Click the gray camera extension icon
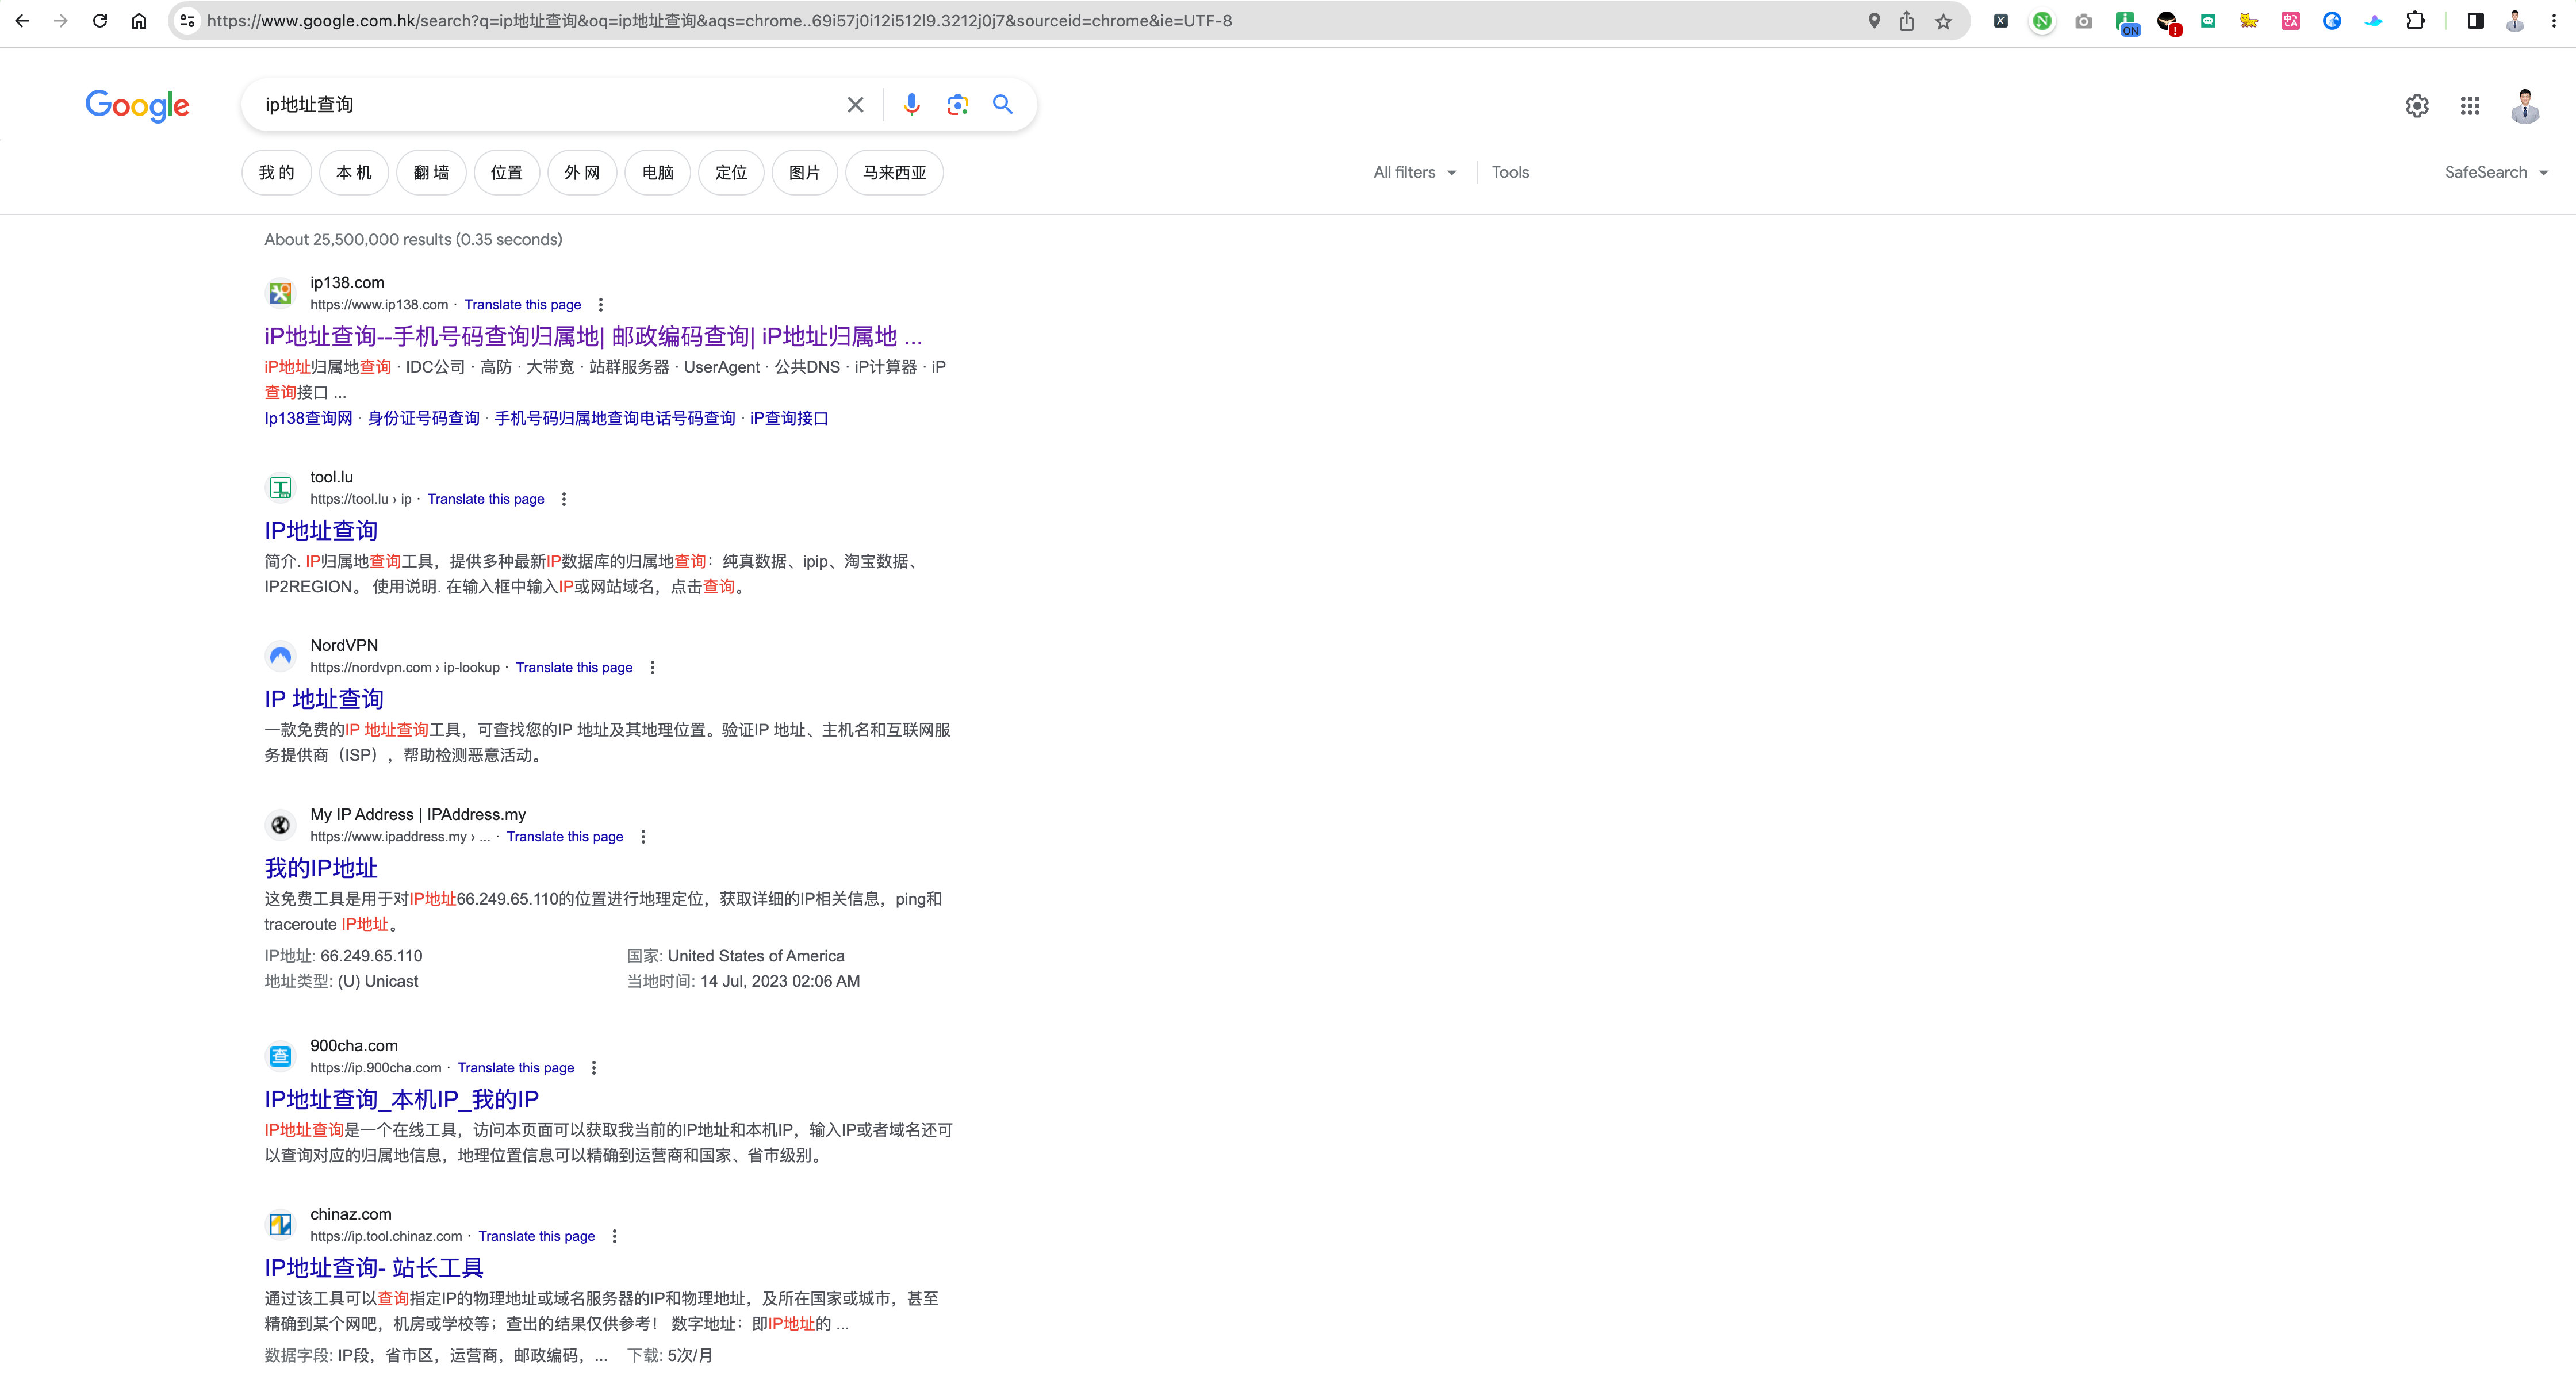The width and height of the screenshot is (2576, 1395). [x=2083, y=21]
